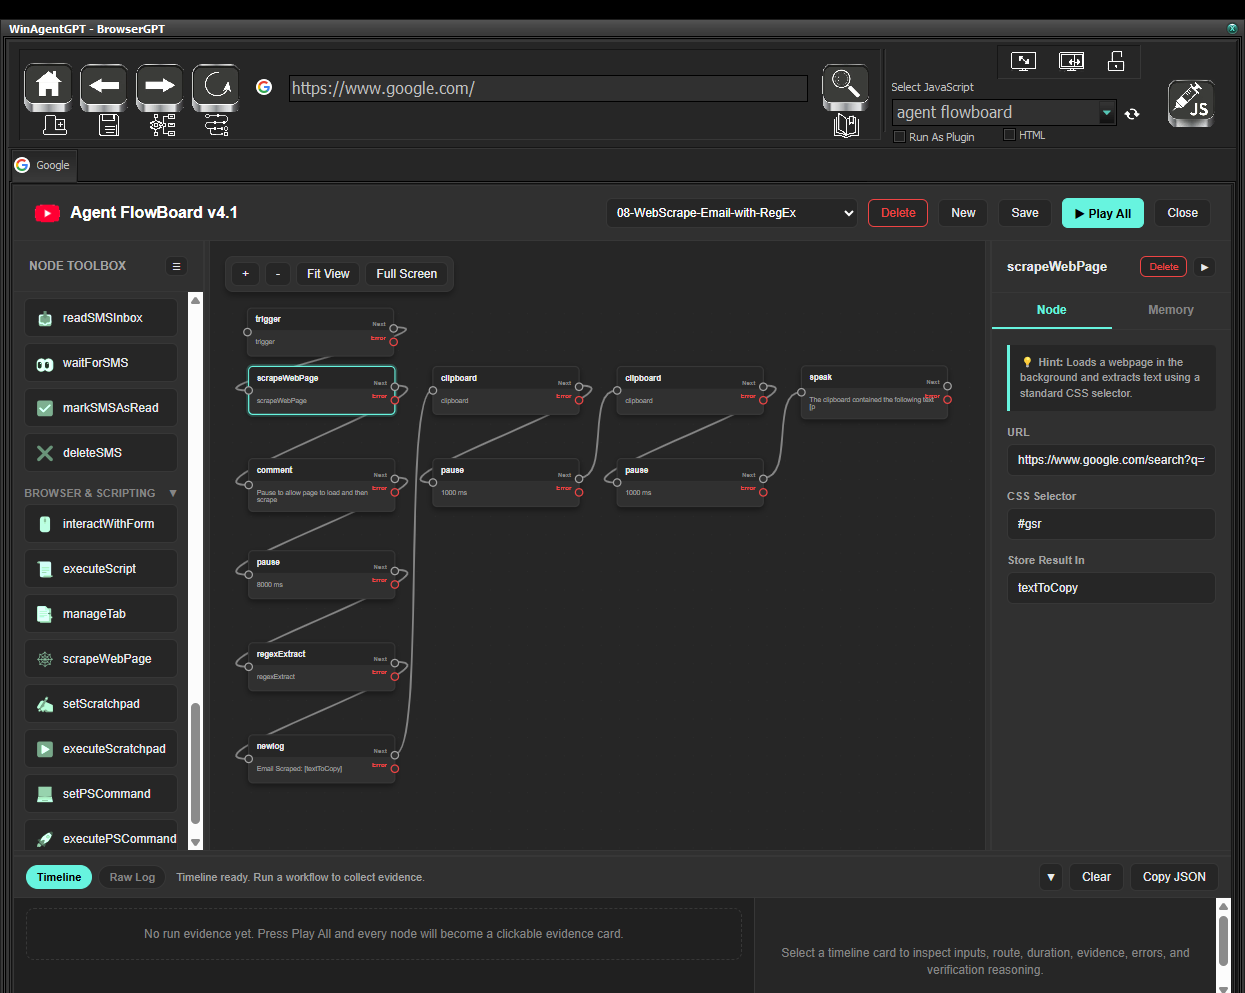Open the timeline dropdown arrow next to Clear
The image size is (1245, 993).
tap(1051, 877)
